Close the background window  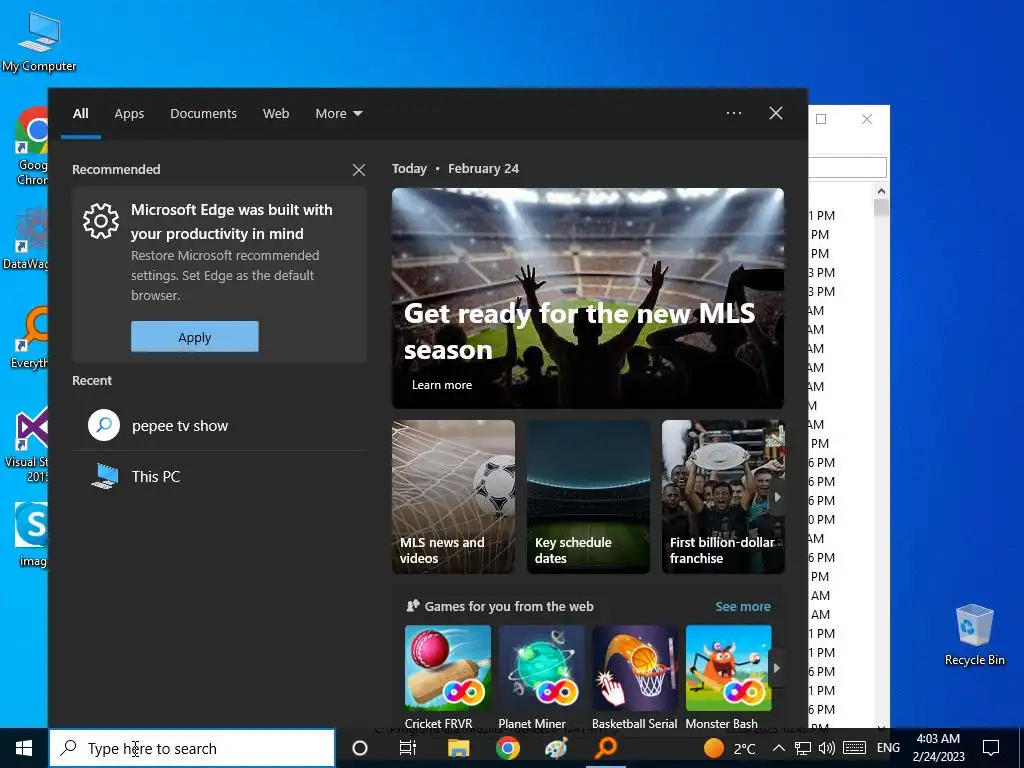(867, 119)
